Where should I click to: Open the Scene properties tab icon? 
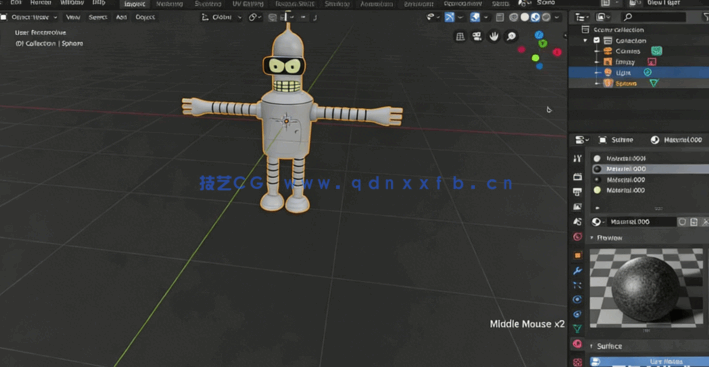coord(577,221)
